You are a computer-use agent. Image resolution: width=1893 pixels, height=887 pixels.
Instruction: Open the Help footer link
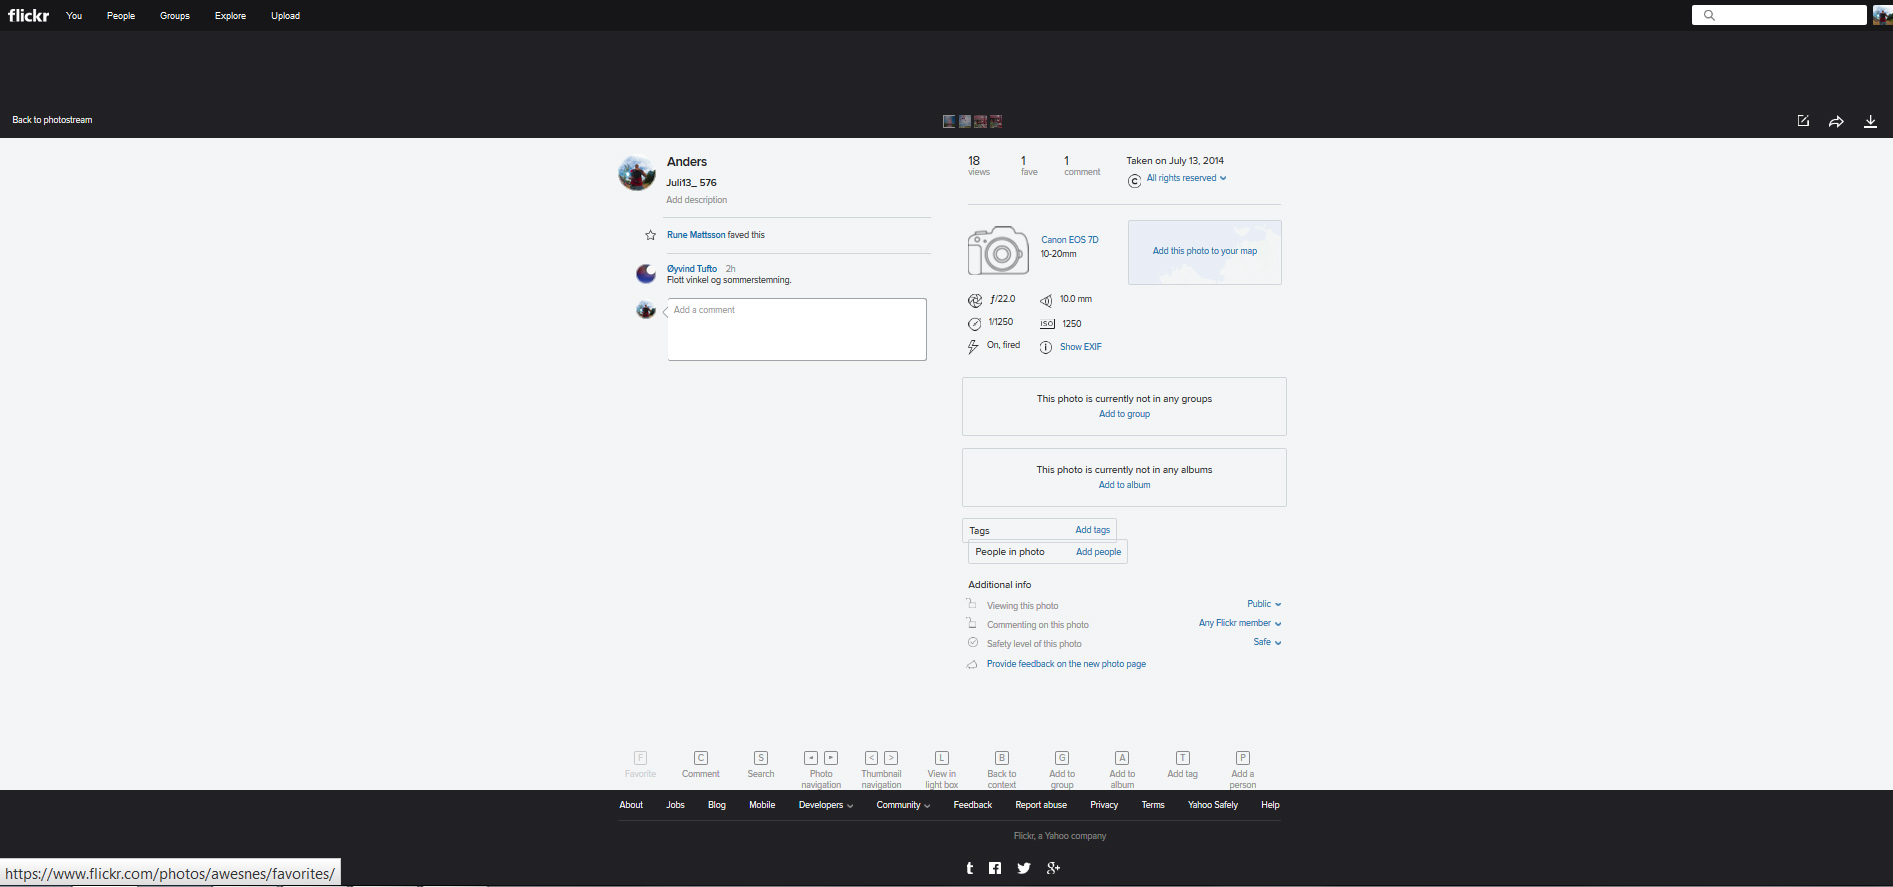pos(1270,805)
